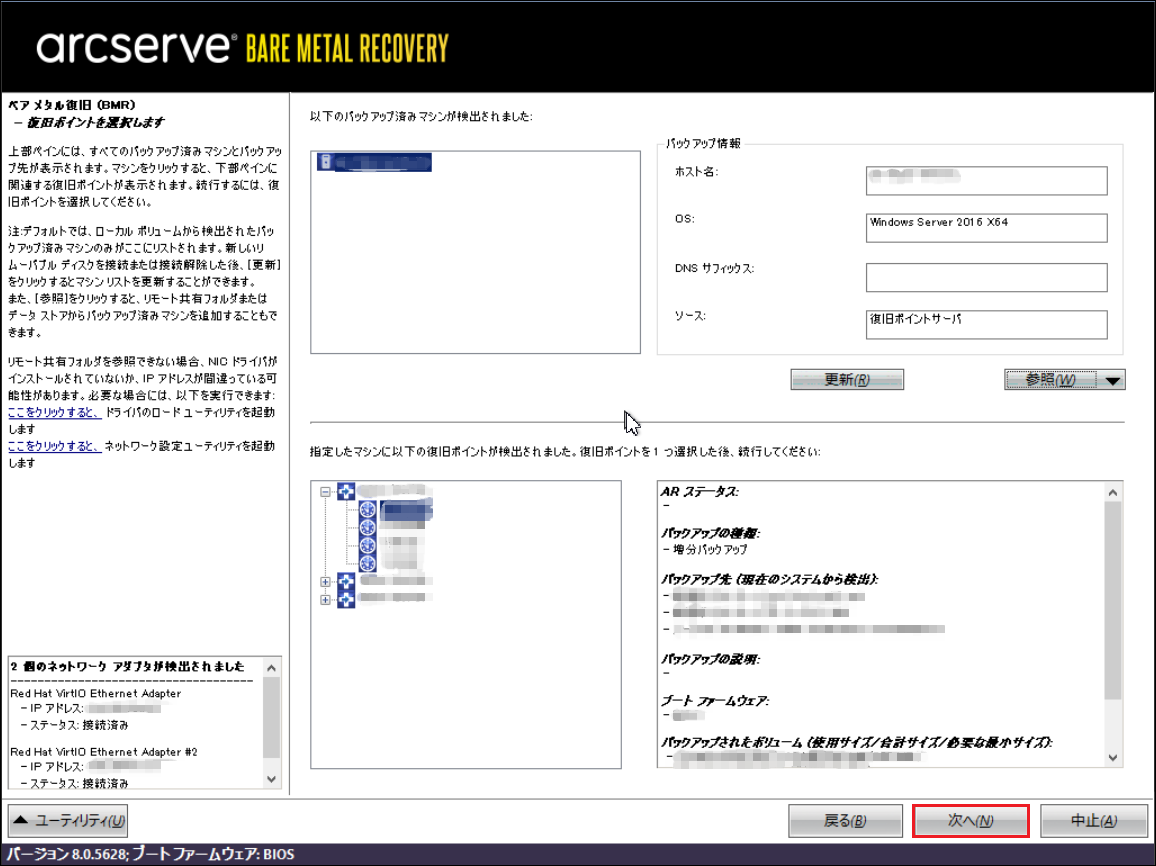The height and width of the screenshot is (866, 1156).
Task: Click the ホスト名 input field
Action: pyautogui.click(x=986, y=181)
